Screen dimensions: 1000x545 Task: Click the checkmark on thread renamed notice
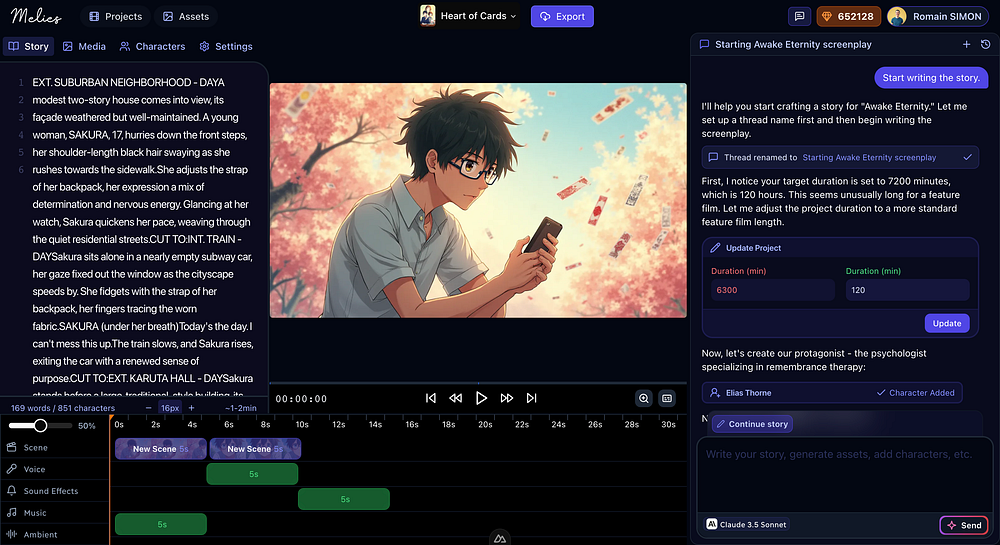click(967, 157)
